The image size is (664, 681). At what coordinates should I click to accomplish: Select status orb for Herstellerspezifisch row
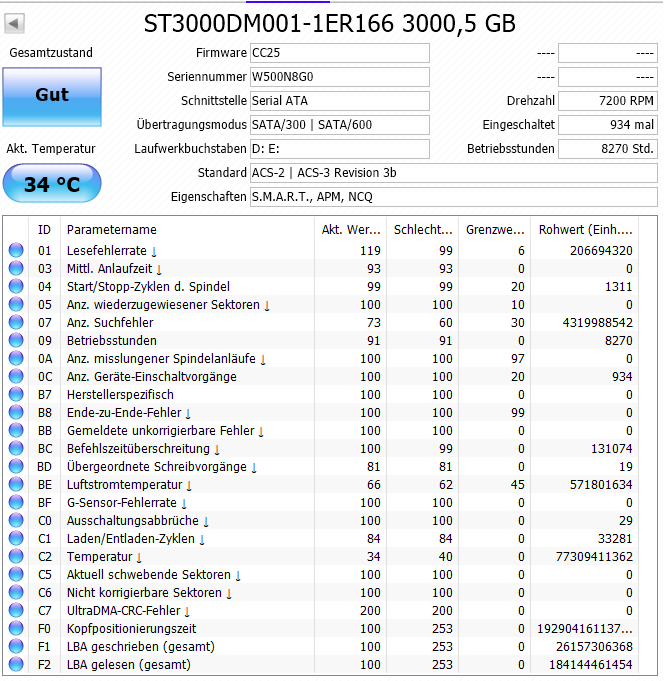(16, 395)
